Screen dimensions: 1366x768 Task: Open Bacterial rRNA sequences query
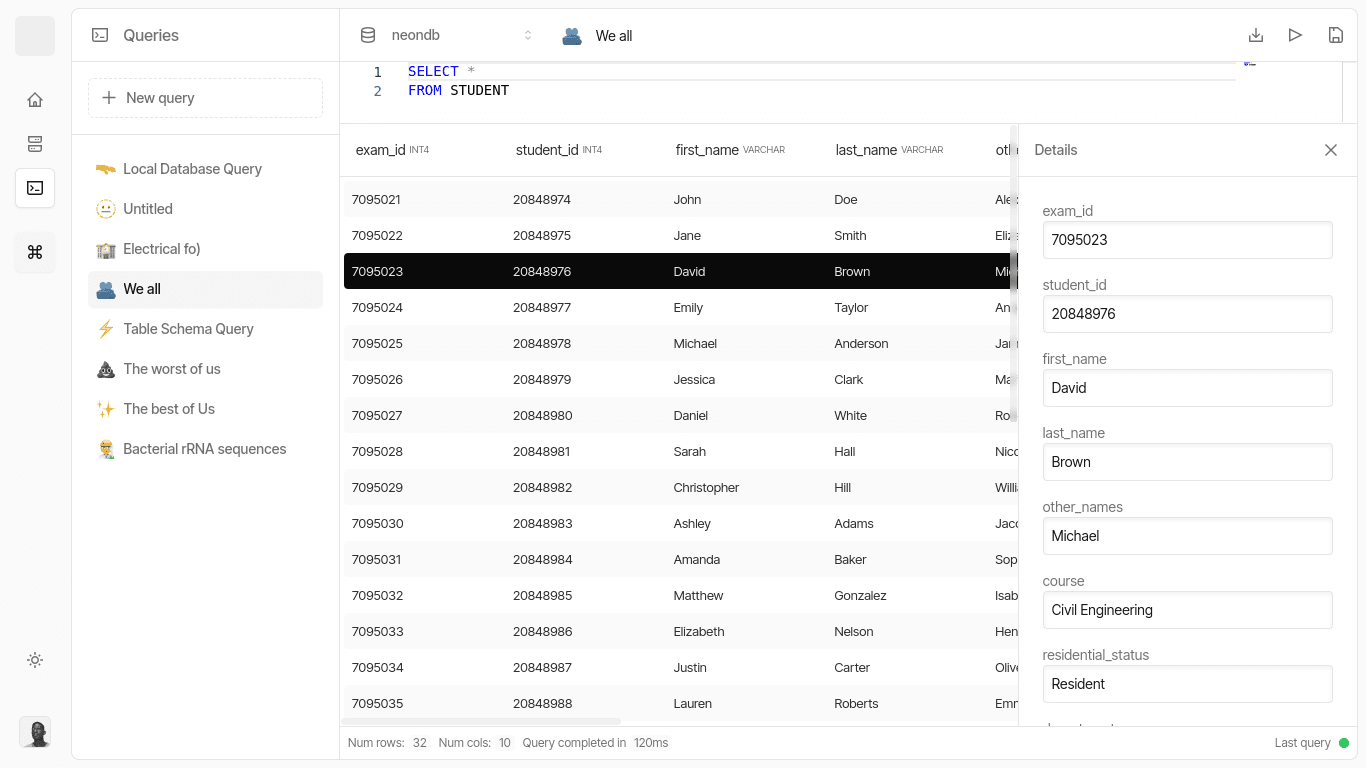click(205, 449)
